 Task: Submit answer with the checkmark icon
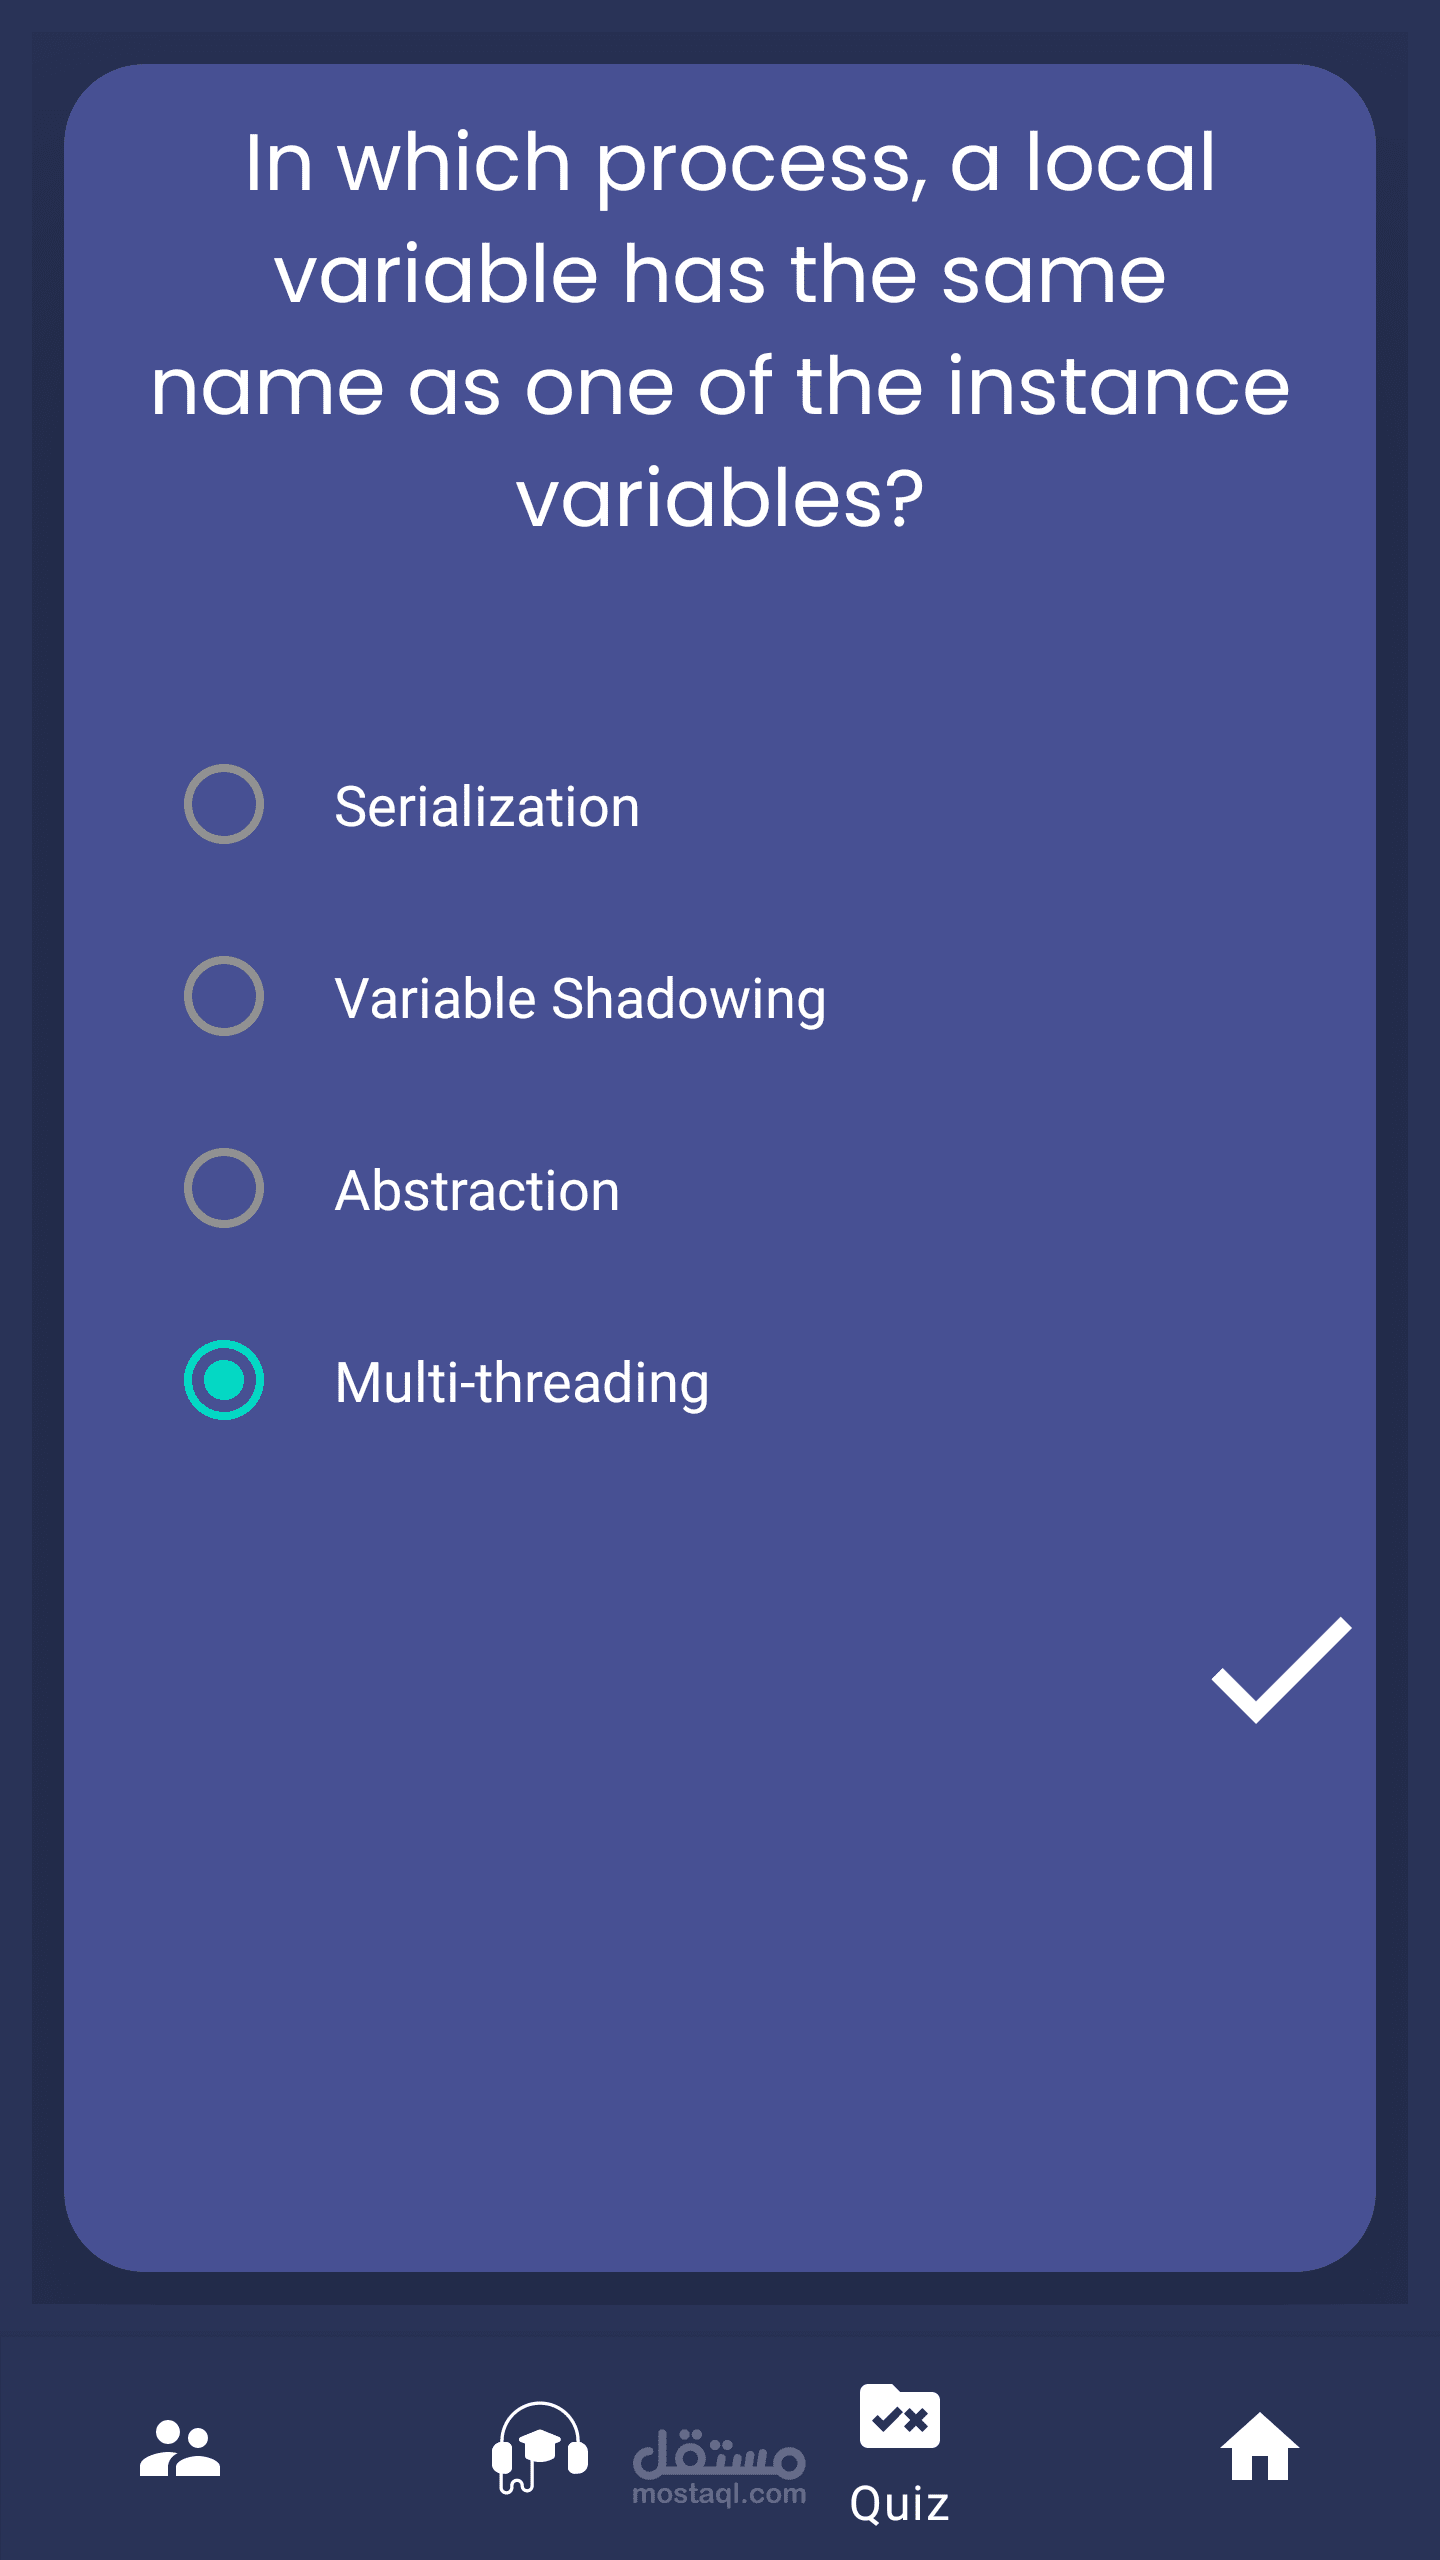click(1280, 1670)
